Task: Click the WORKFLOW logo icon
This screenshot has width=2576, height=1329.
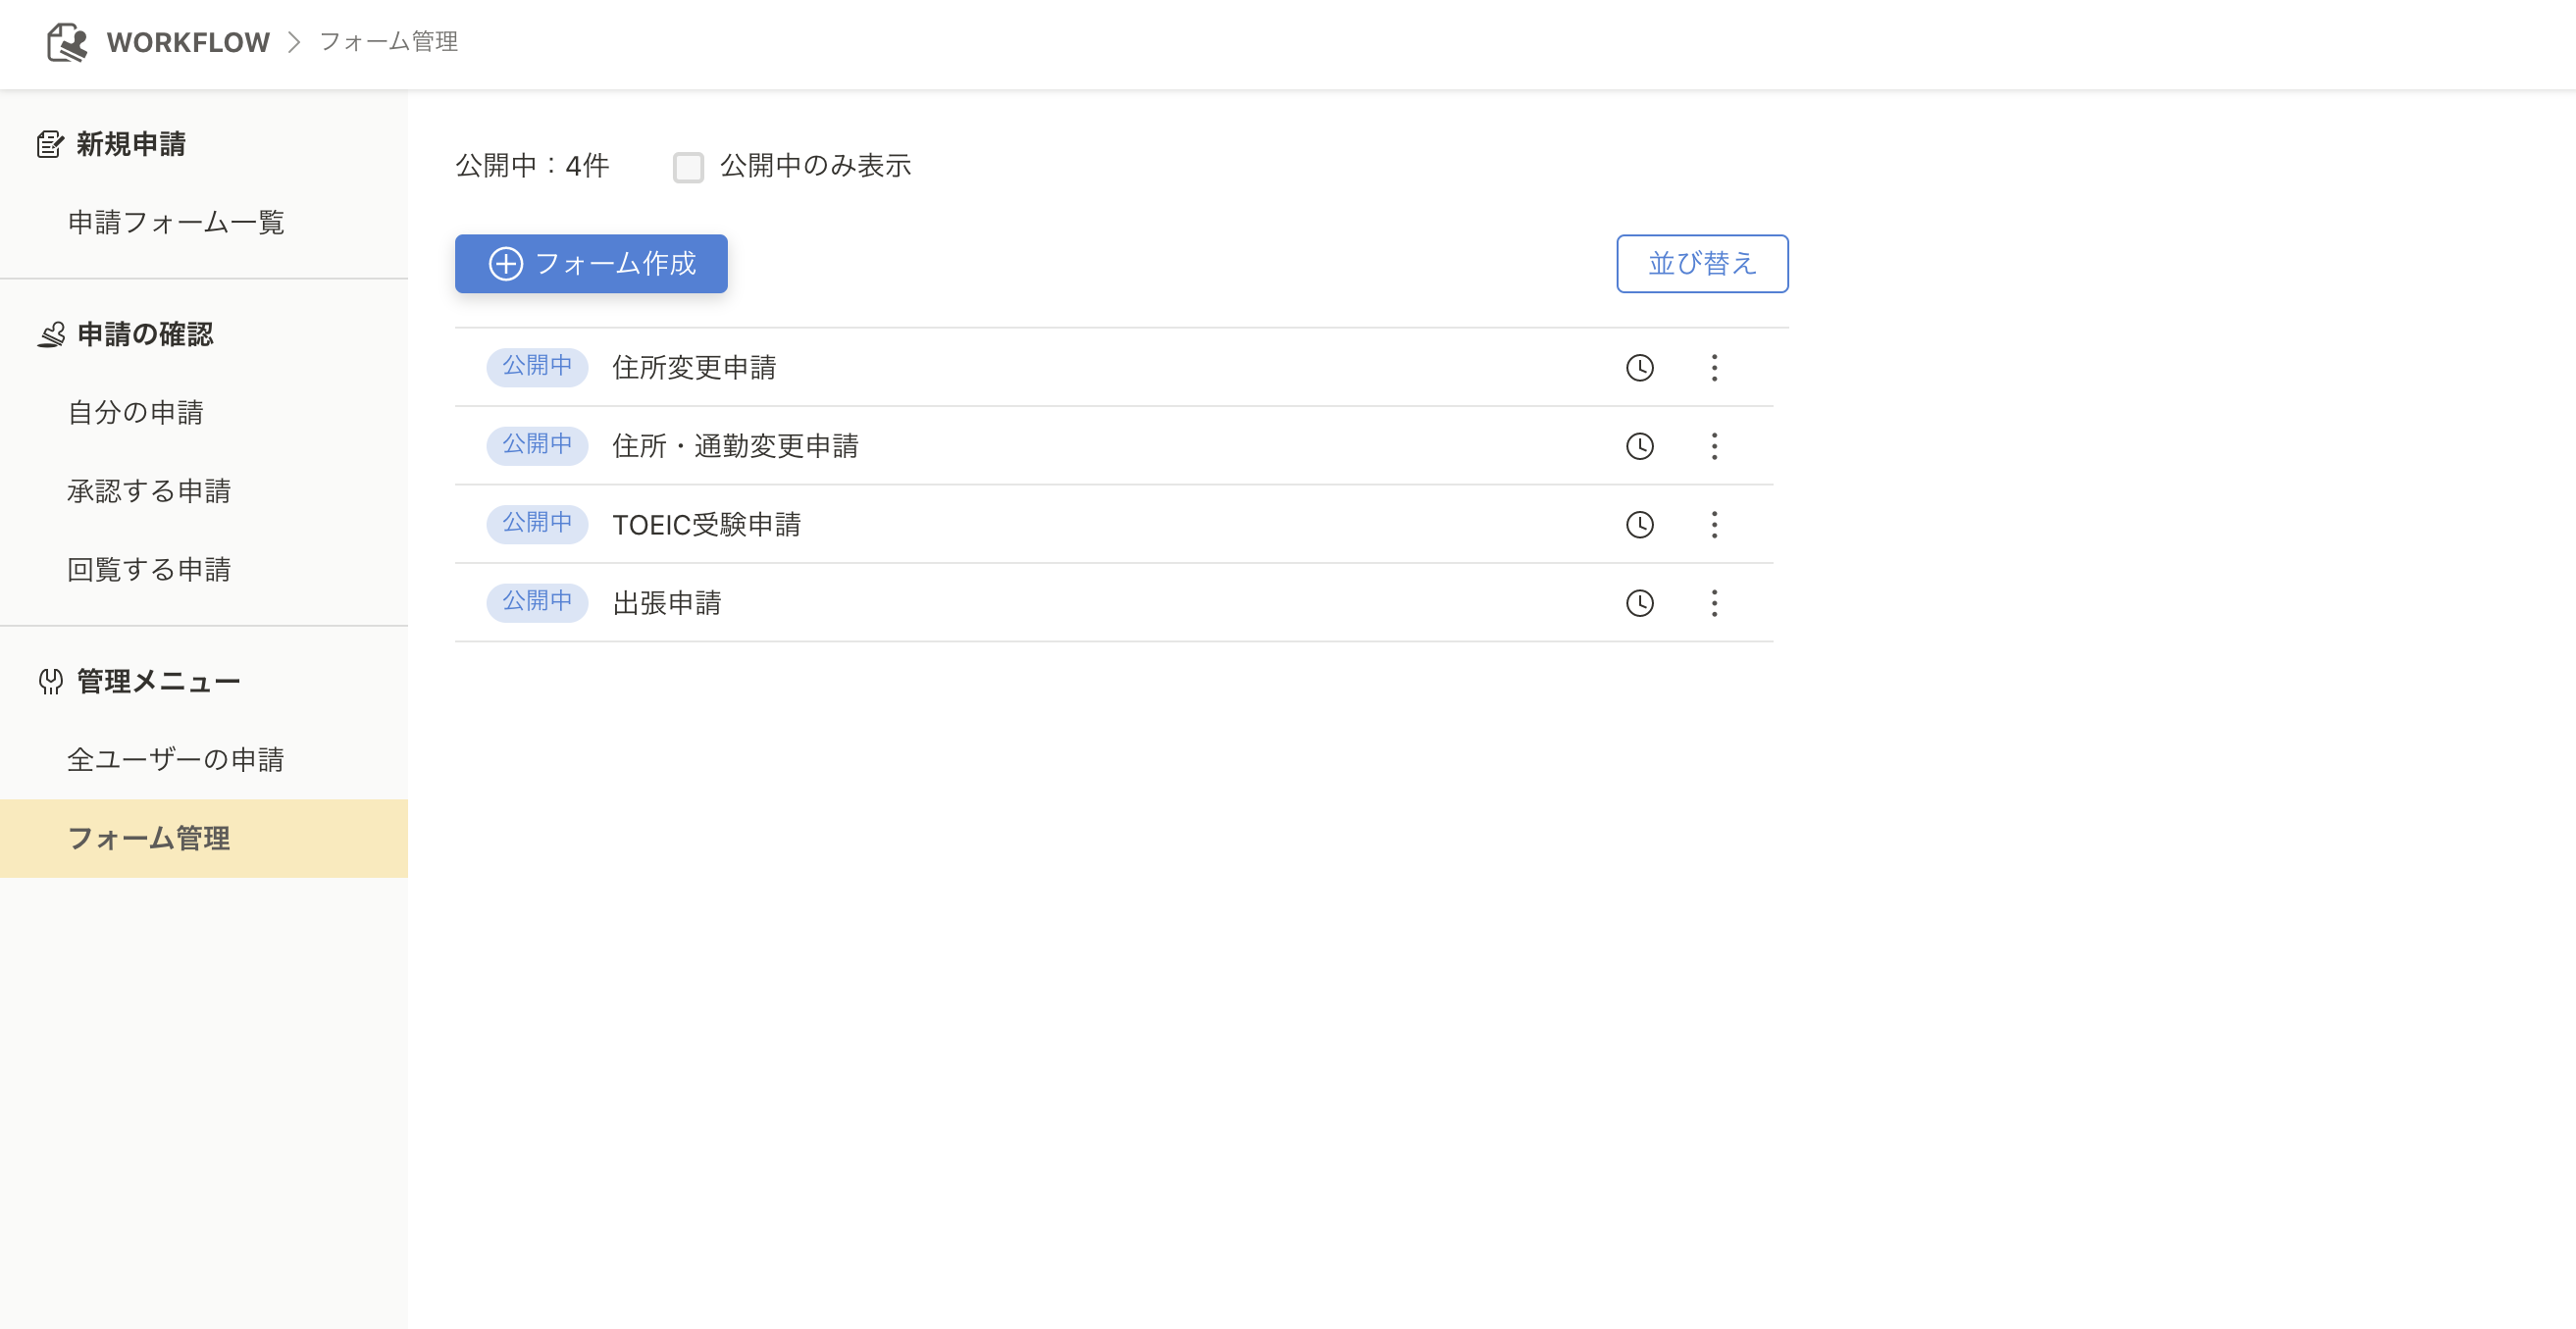Action: 67,42
